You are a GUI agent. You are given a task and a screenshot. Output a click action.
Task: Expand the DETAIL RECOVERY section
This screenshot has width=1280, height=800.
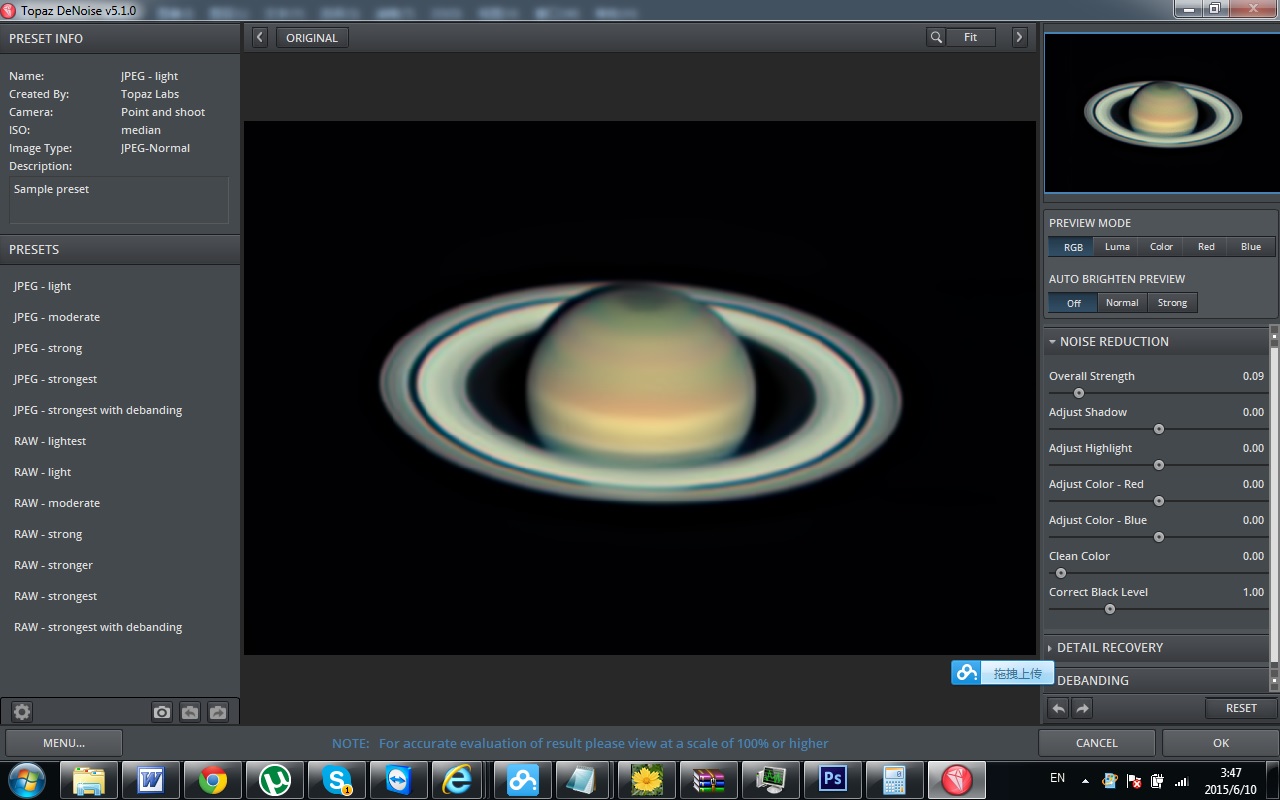pos(1157,648)
